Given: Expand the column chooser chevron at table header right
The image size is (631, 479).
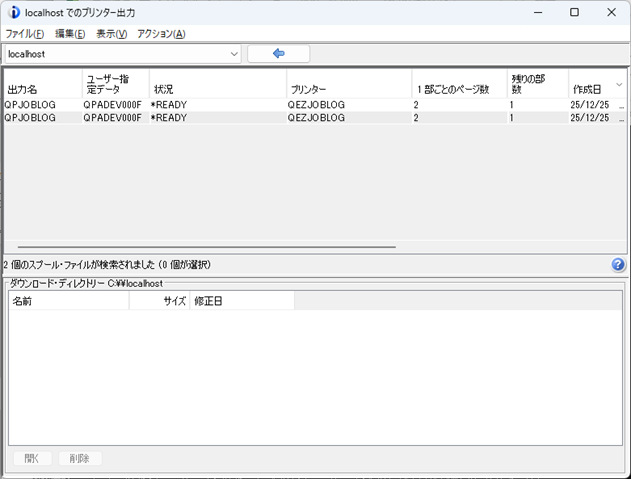Looking at the screenshot, I should [619, 84].
